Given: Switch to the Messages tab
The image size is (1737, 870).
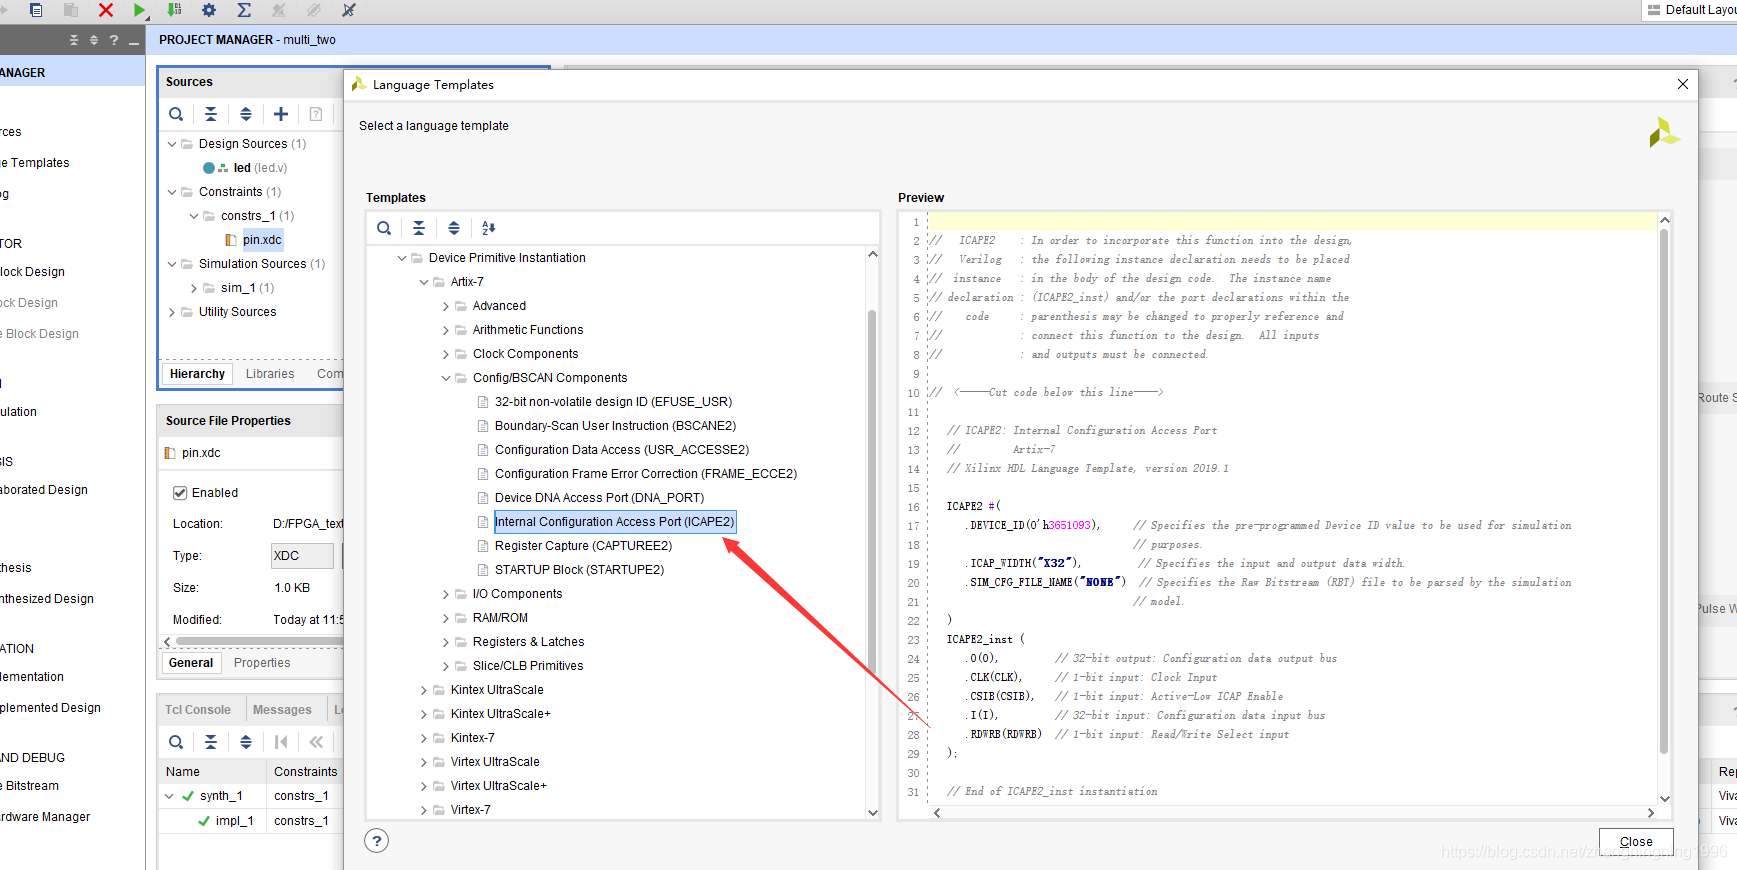Looking at the screenshot, I should click(x=282, y=710).
